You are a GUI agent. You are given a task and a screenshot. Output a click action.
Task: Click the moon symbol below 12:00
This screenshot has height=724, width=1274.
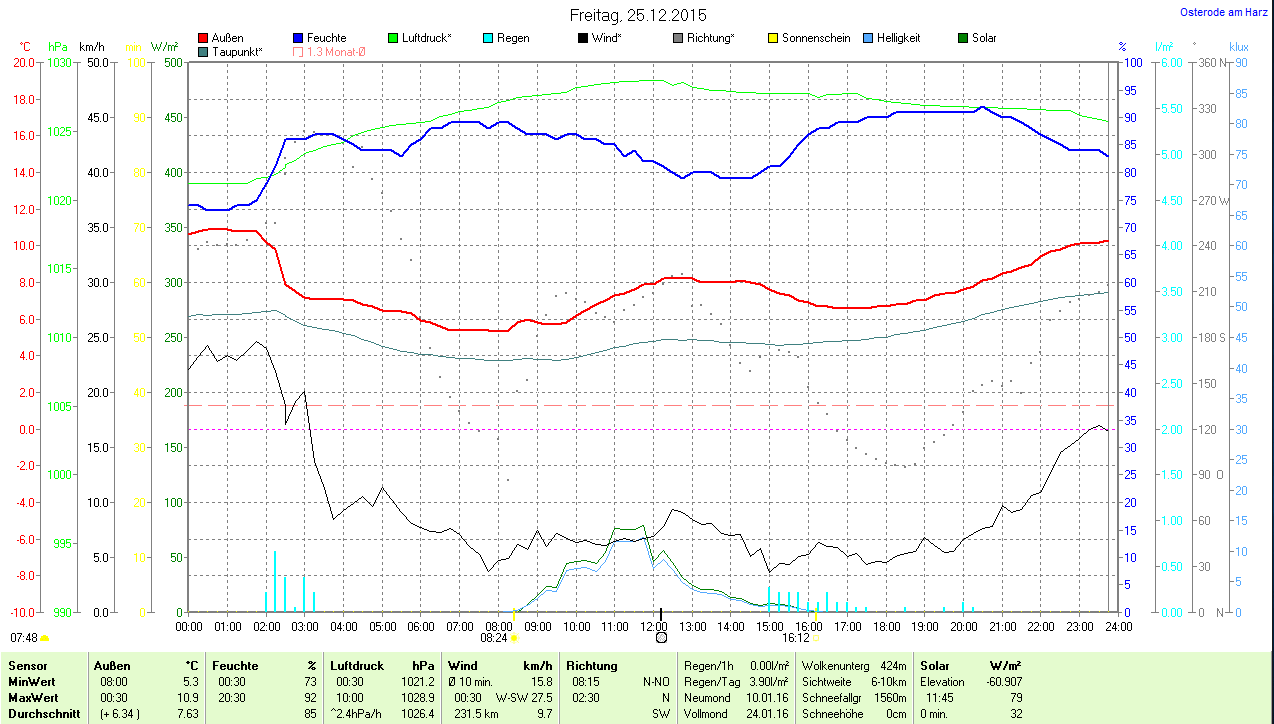coord(661,637)
